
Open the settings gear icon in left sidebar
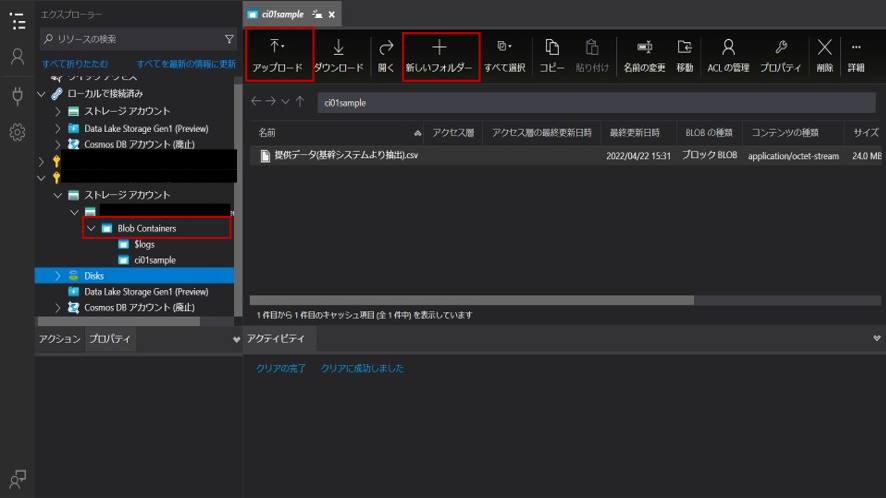(x=17, y=132)
